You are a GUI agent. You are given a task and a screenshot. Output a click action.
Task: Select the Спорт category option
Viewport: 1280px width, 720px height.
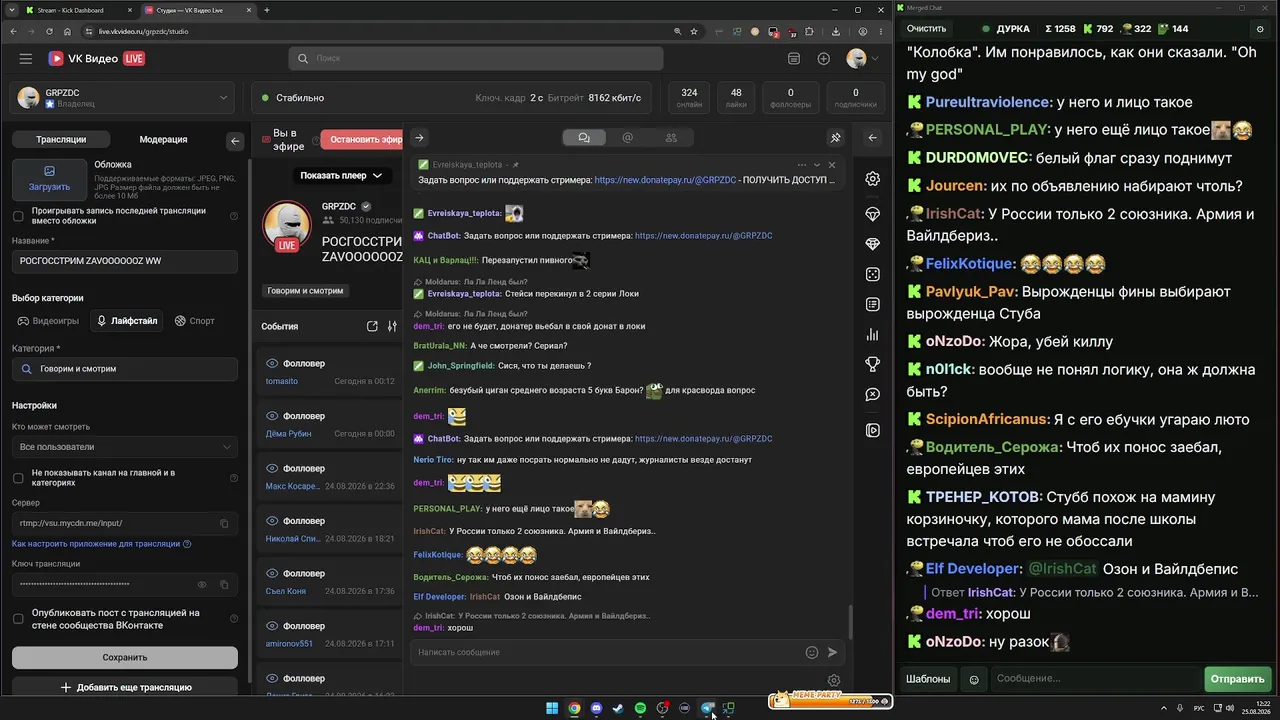pos(195,321)
